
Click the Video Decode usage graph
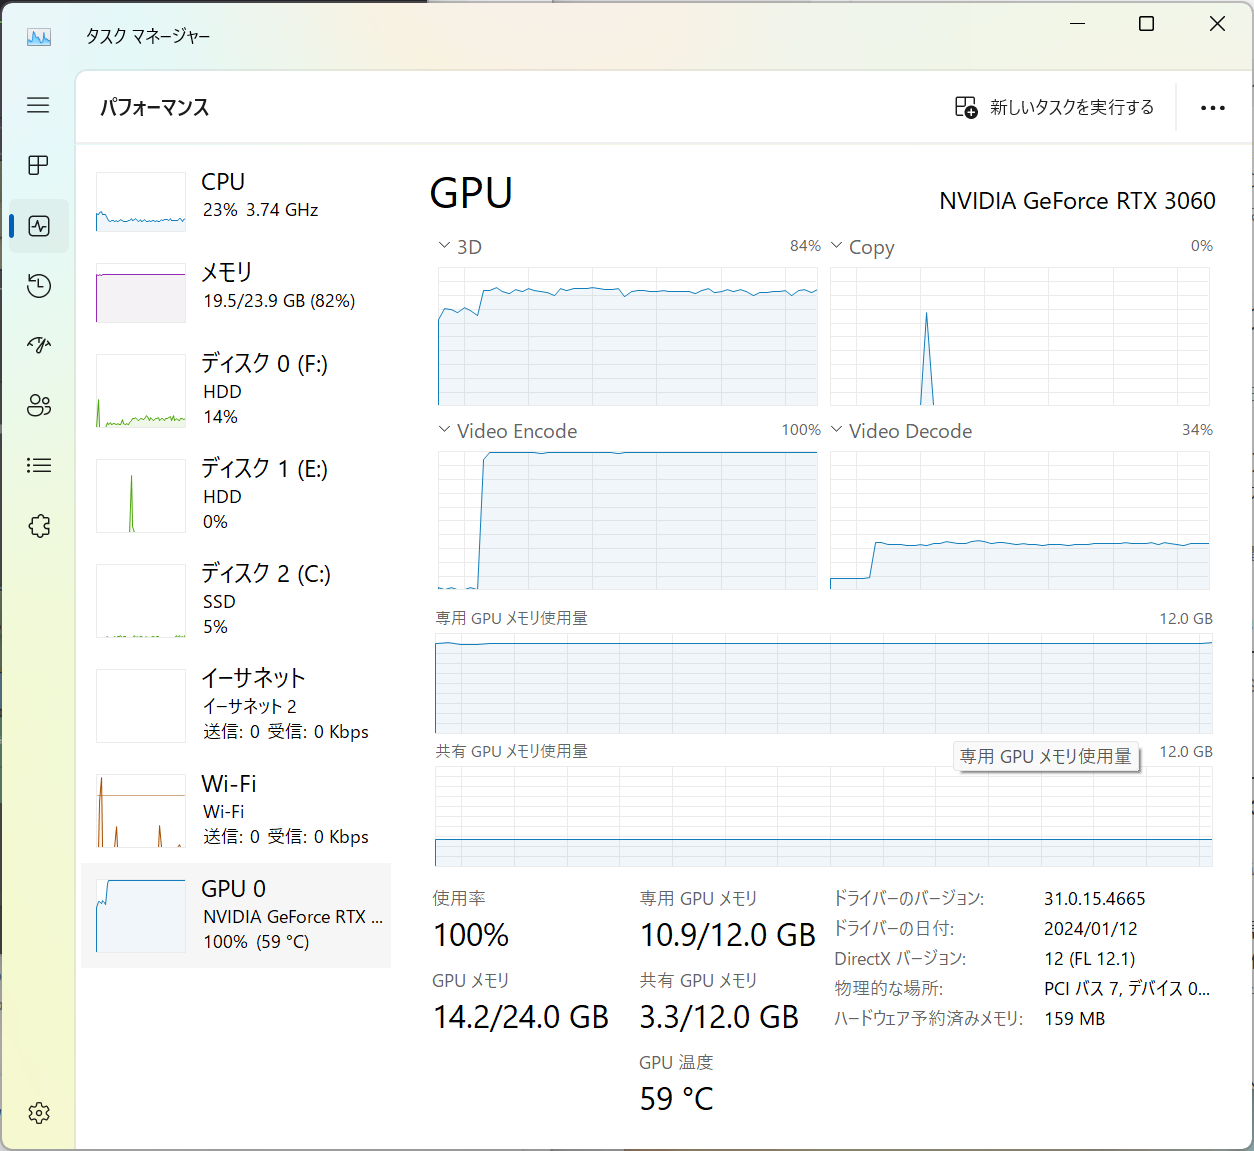1020,520
